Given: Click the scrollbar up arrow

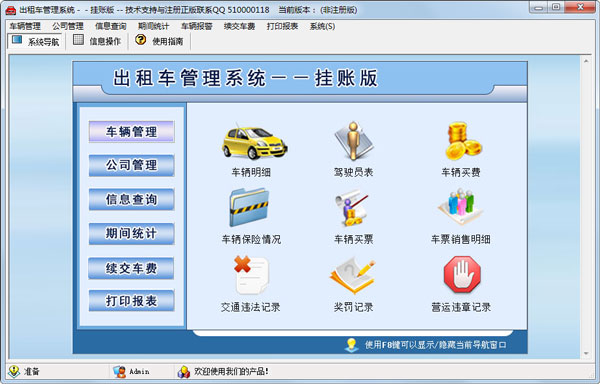Looking at the screenshot, I should pyautogui.click(x=586, y=60).
